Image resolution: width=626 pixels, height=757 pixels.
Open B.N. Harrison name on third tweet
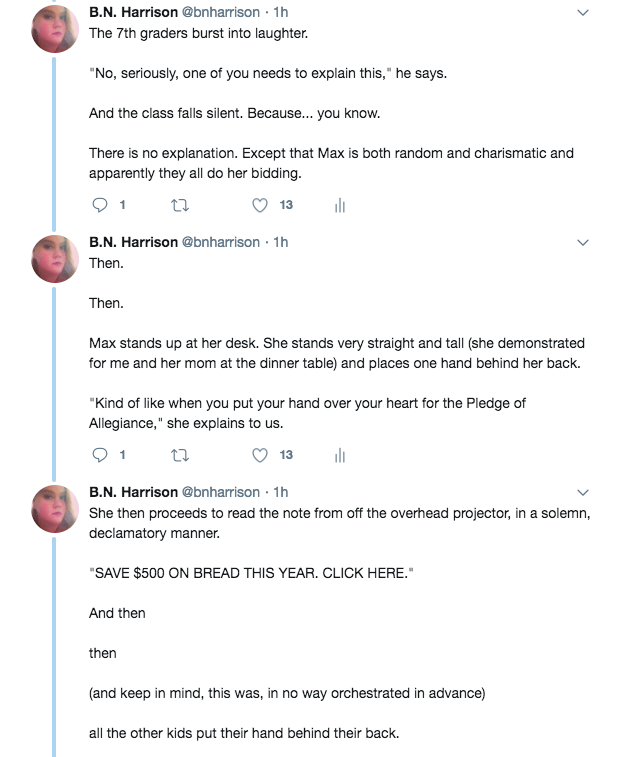(x=132, y=492)
